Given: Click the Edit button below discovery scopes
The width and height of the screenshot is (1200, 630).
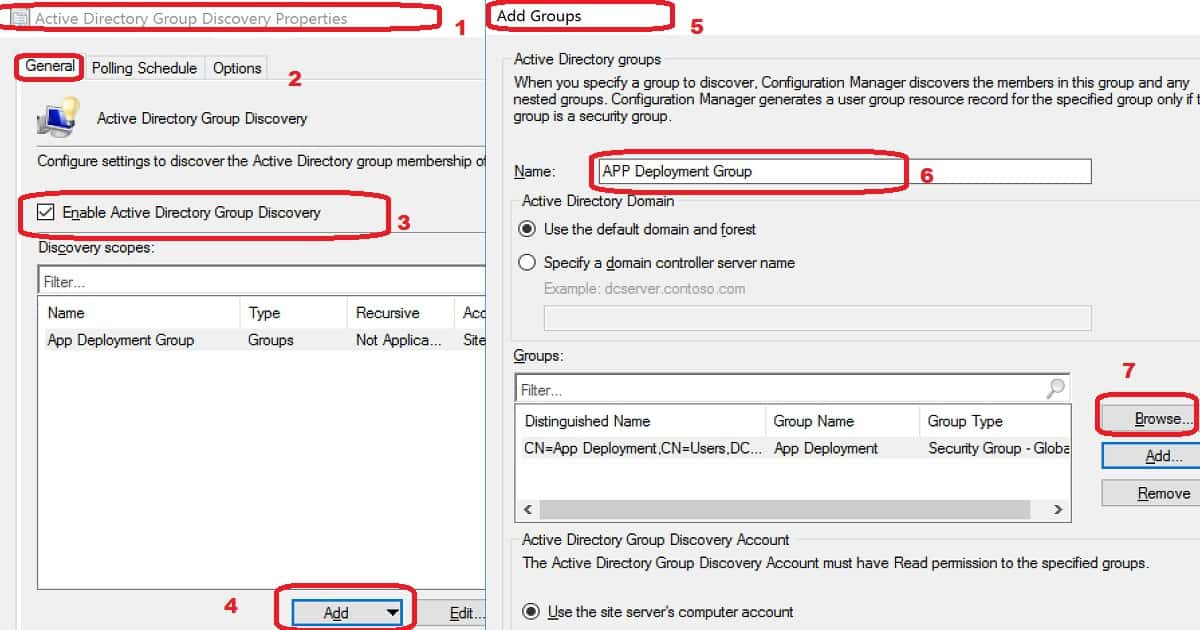Looking at the screenshot, I should [x=455, y=612].
